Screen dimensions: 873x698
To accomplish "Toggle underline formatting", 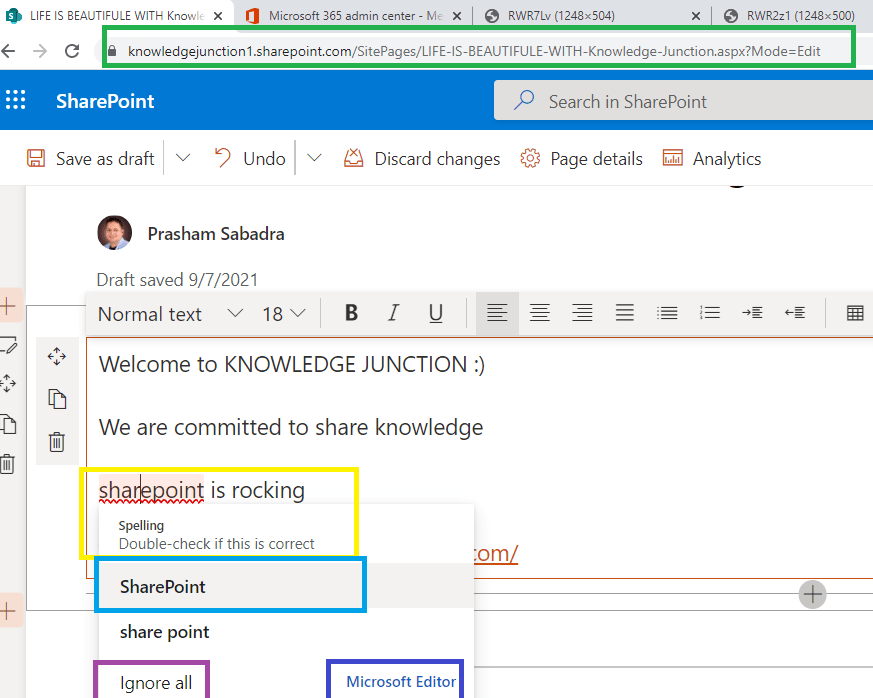I will pyautogui.click(x=436, y=313).
